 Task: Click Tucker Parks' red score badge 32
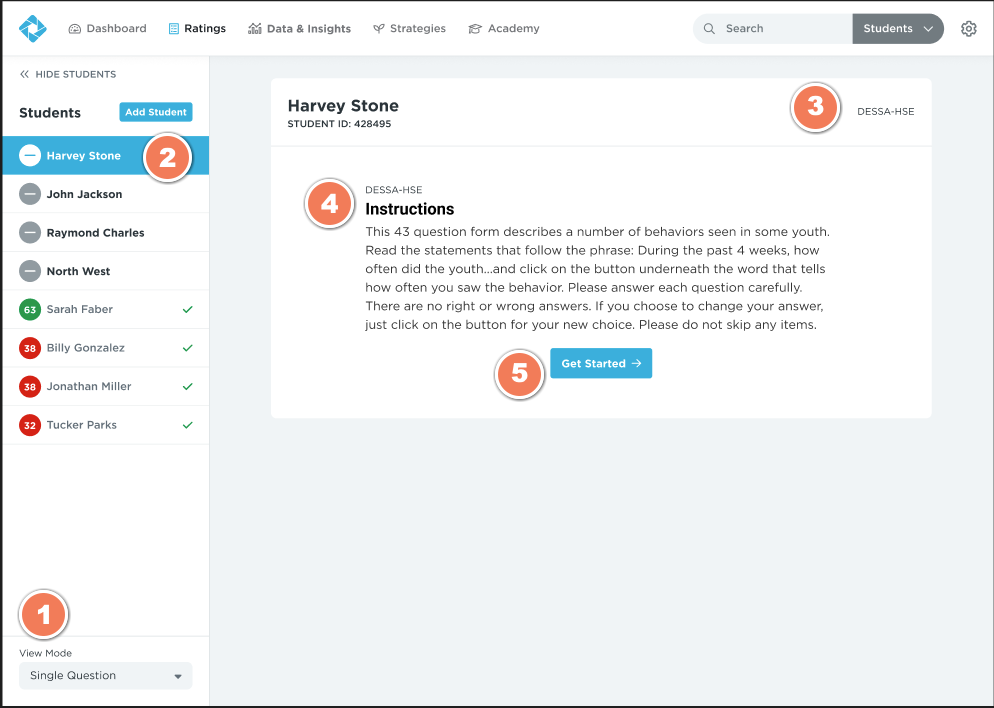pyautogui.click(x=30, y=425)
